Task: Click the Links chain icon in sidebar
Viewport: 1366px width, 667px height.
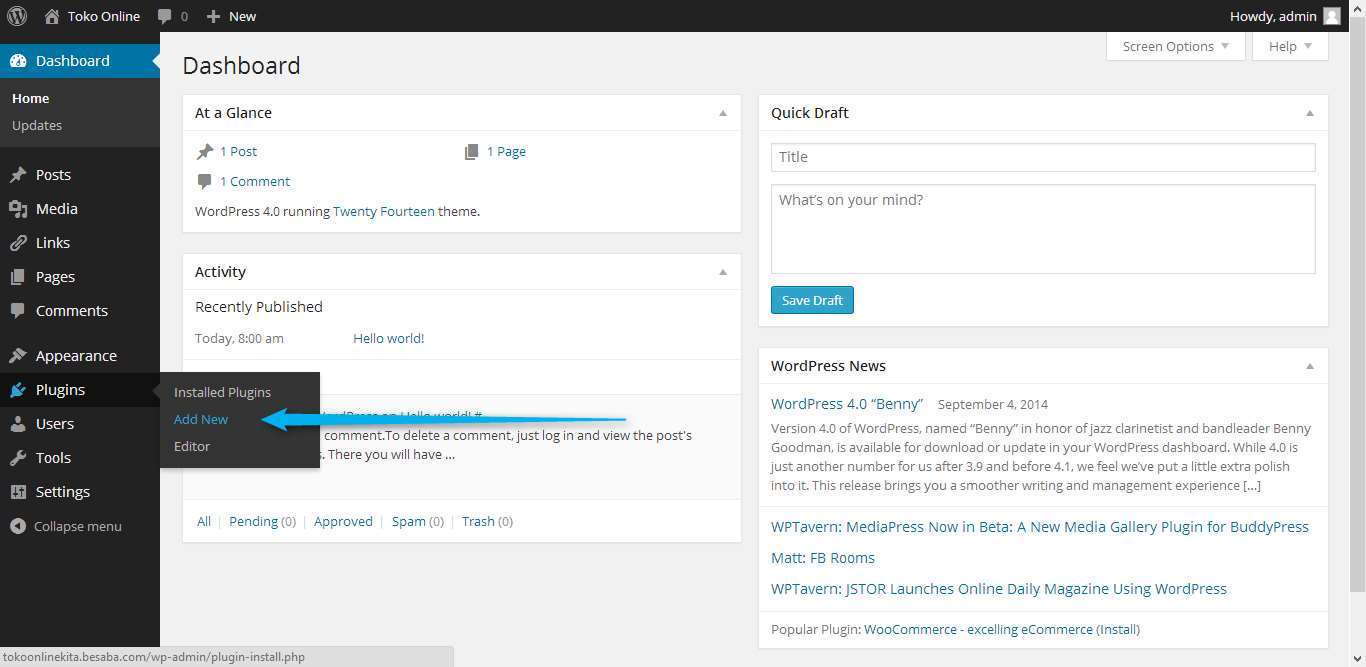Action: (18, 243)
